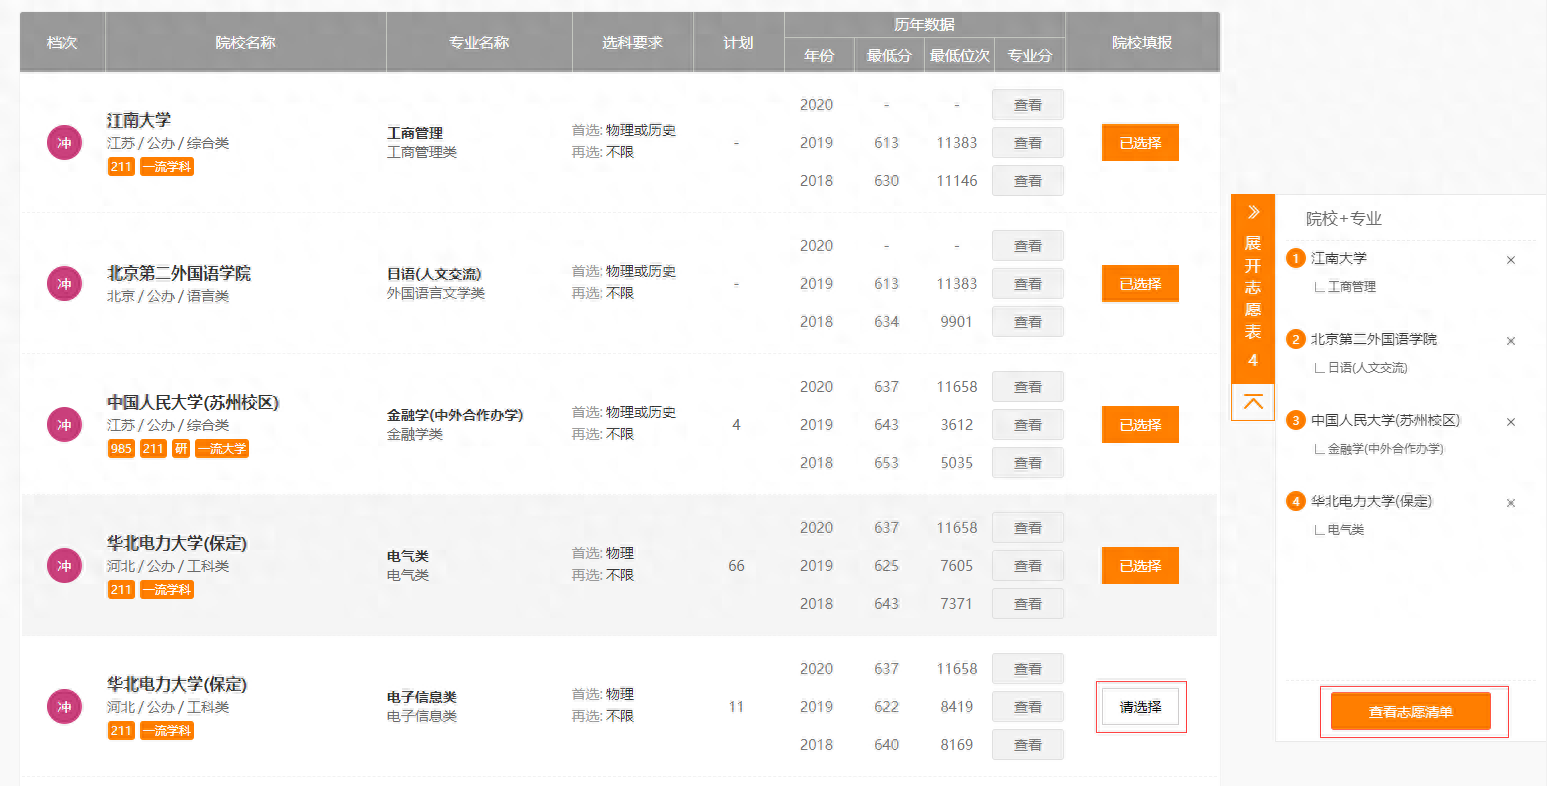The height and width of the screenshot is (786, 1547).
Task: Click the 研 tag under 中国人民大学(苏州校区)
Action: [181, 449]
